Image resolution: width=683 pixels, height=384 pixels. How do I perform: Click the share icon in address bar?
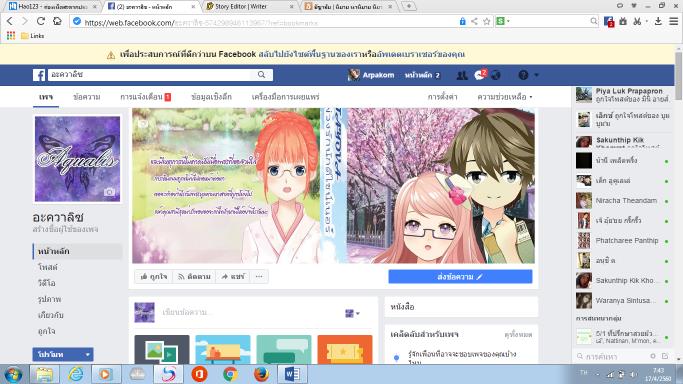[x=474, y=21]
